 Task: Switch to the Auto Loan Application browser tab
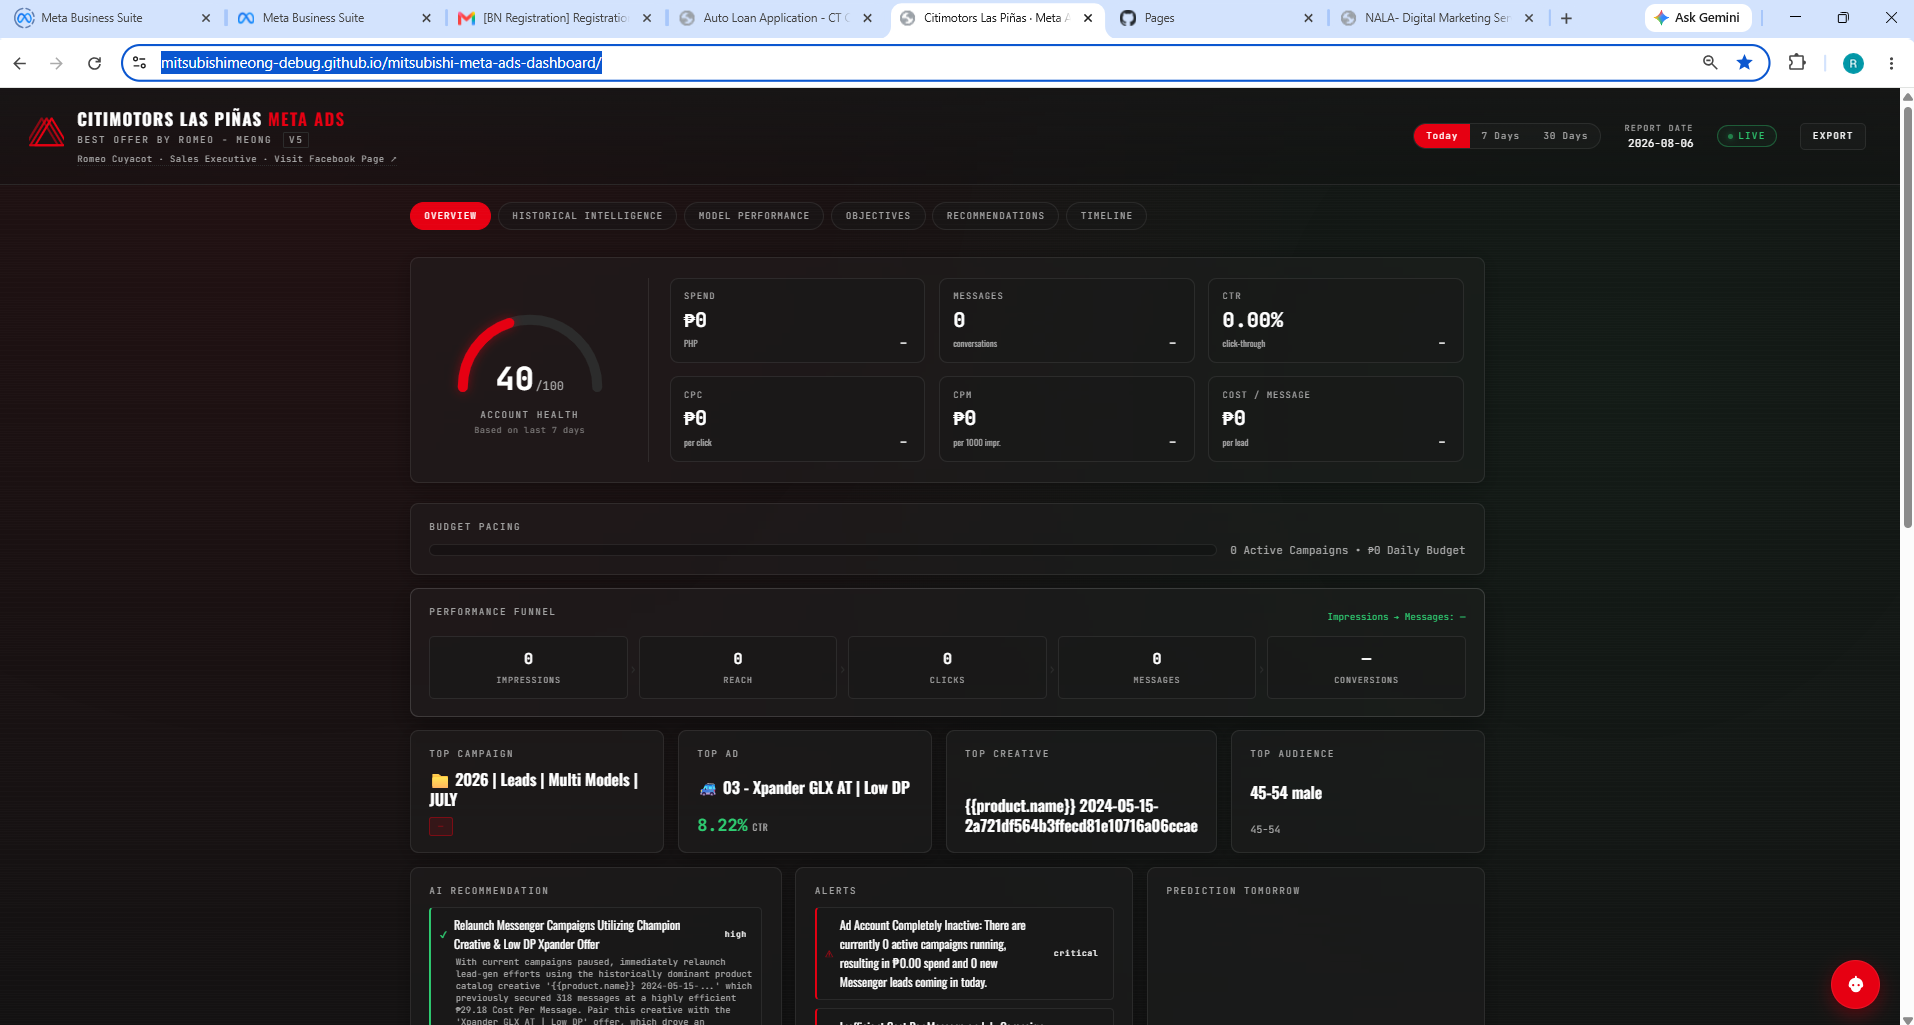[x=775, y=18]
